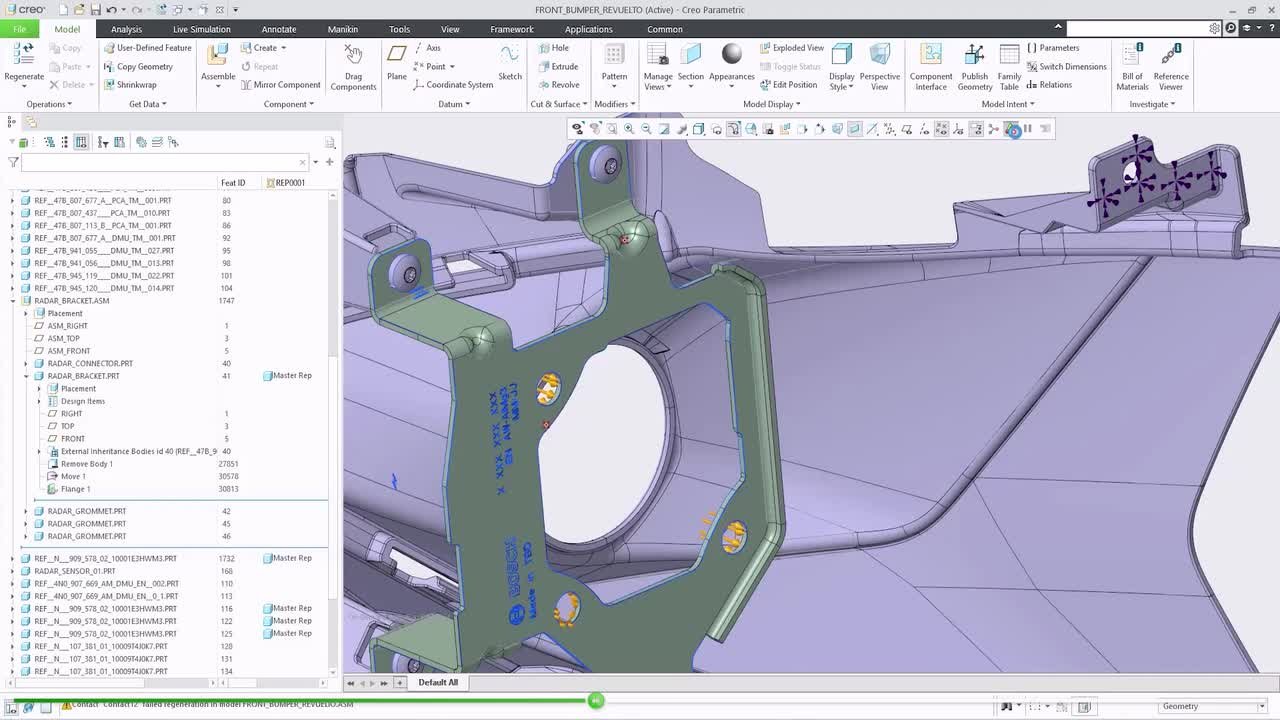Screen dimensions: 1280x720
Task: Click the Pattern tool icon
Action: point(614,56)
